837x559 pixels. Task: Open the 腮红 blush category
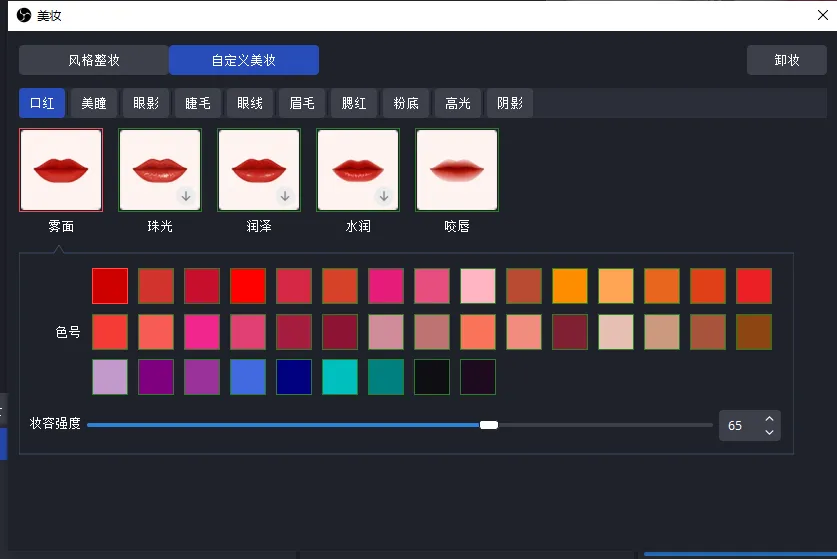tap(354, 103)
